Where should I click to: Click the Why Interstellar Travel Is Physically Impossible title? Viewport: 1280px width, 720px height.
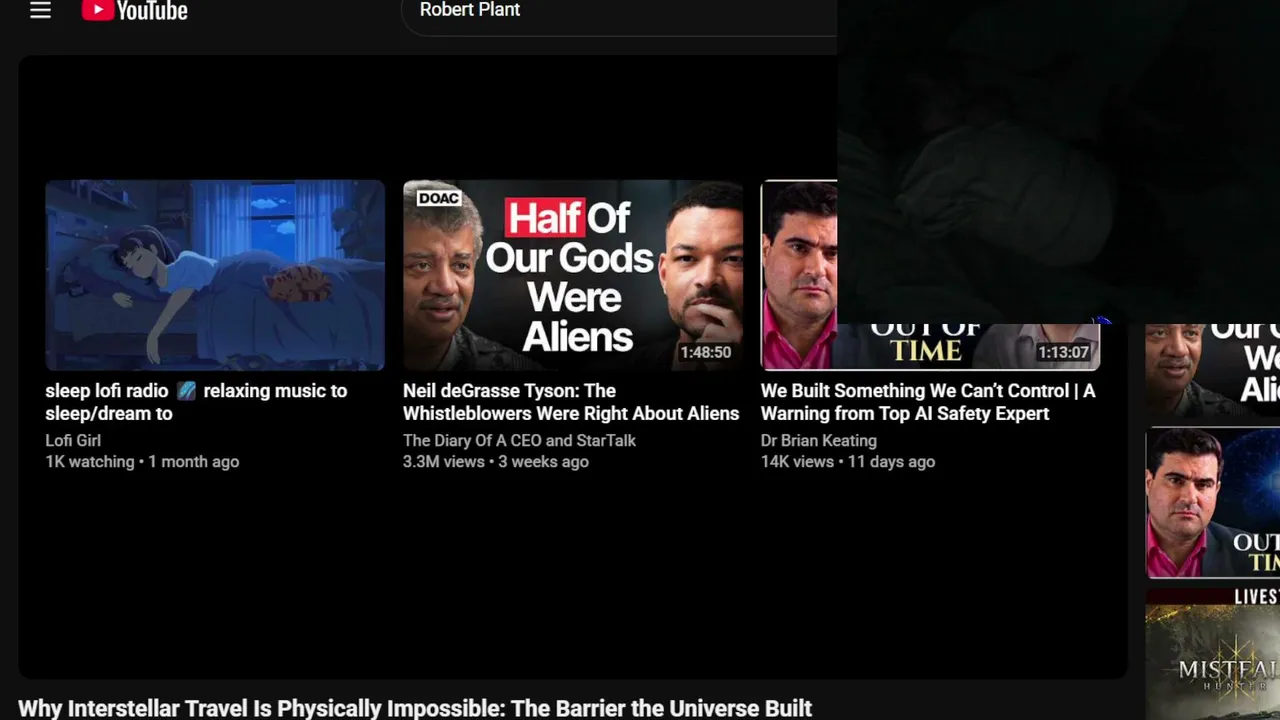tap(415, 709)
